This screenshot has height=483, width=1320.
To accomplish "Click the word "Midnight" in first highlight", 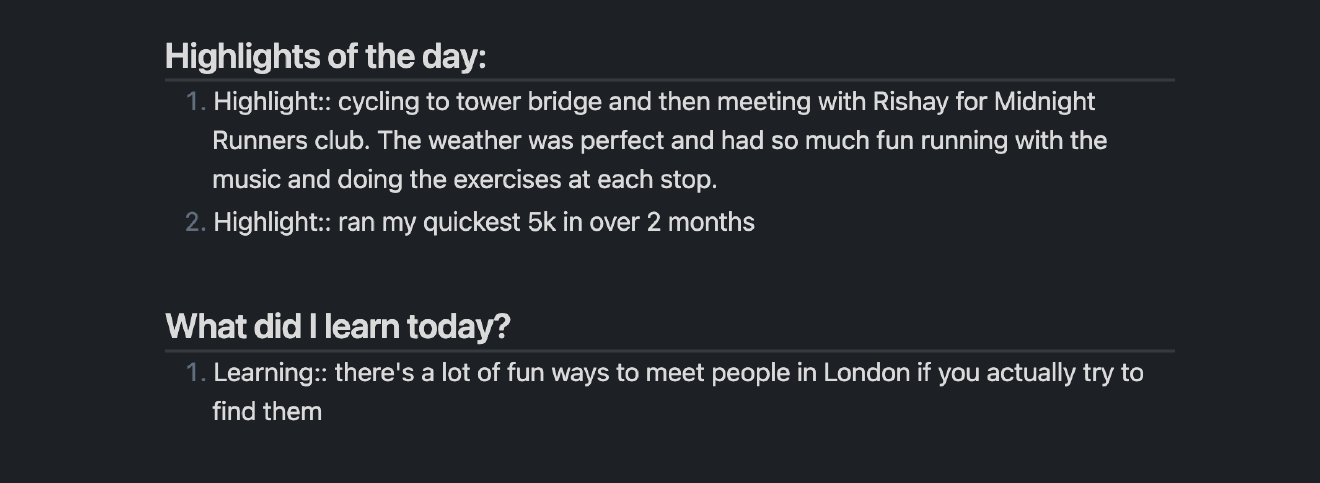I will [1044, 102].
